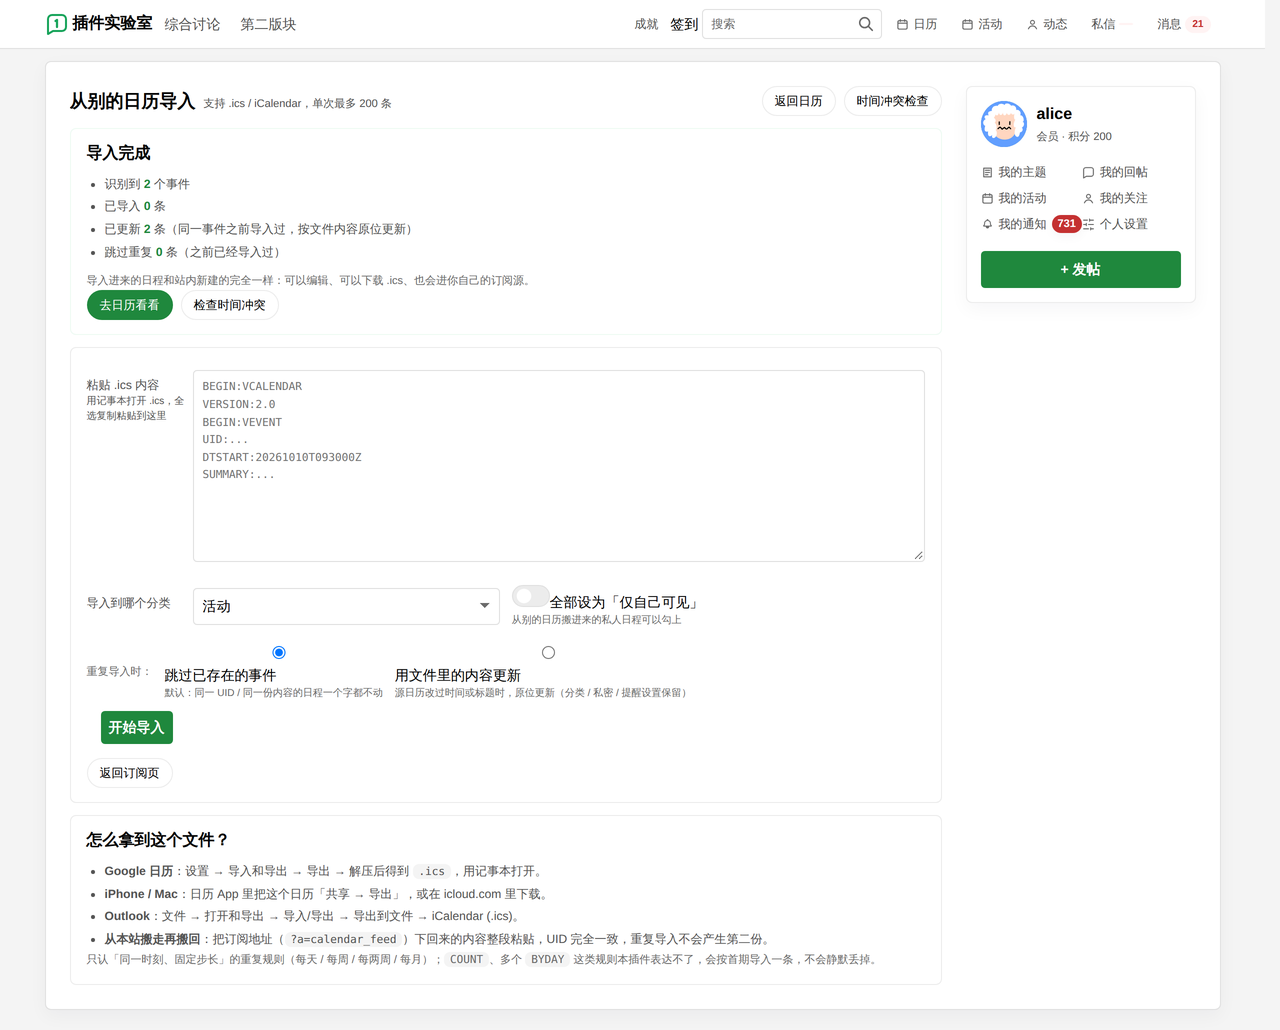Click the 去日历看看 button
Viewport: 1280px width, 1030px height.
[x=129, y=305]
